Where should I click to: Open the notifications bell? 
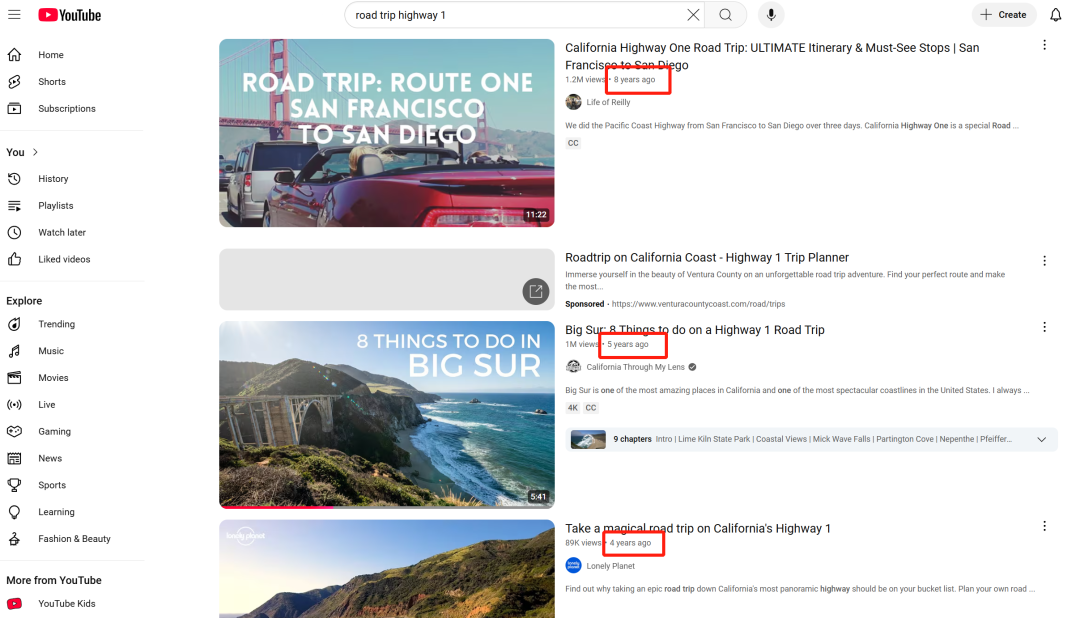pos(1055,15)
